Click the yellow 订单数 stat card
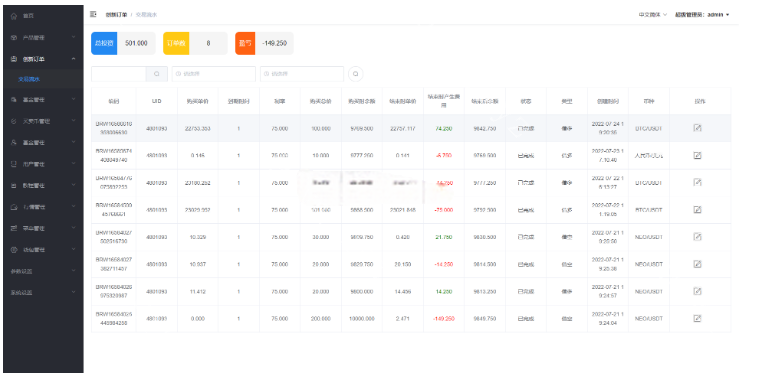 click(195, 43)
